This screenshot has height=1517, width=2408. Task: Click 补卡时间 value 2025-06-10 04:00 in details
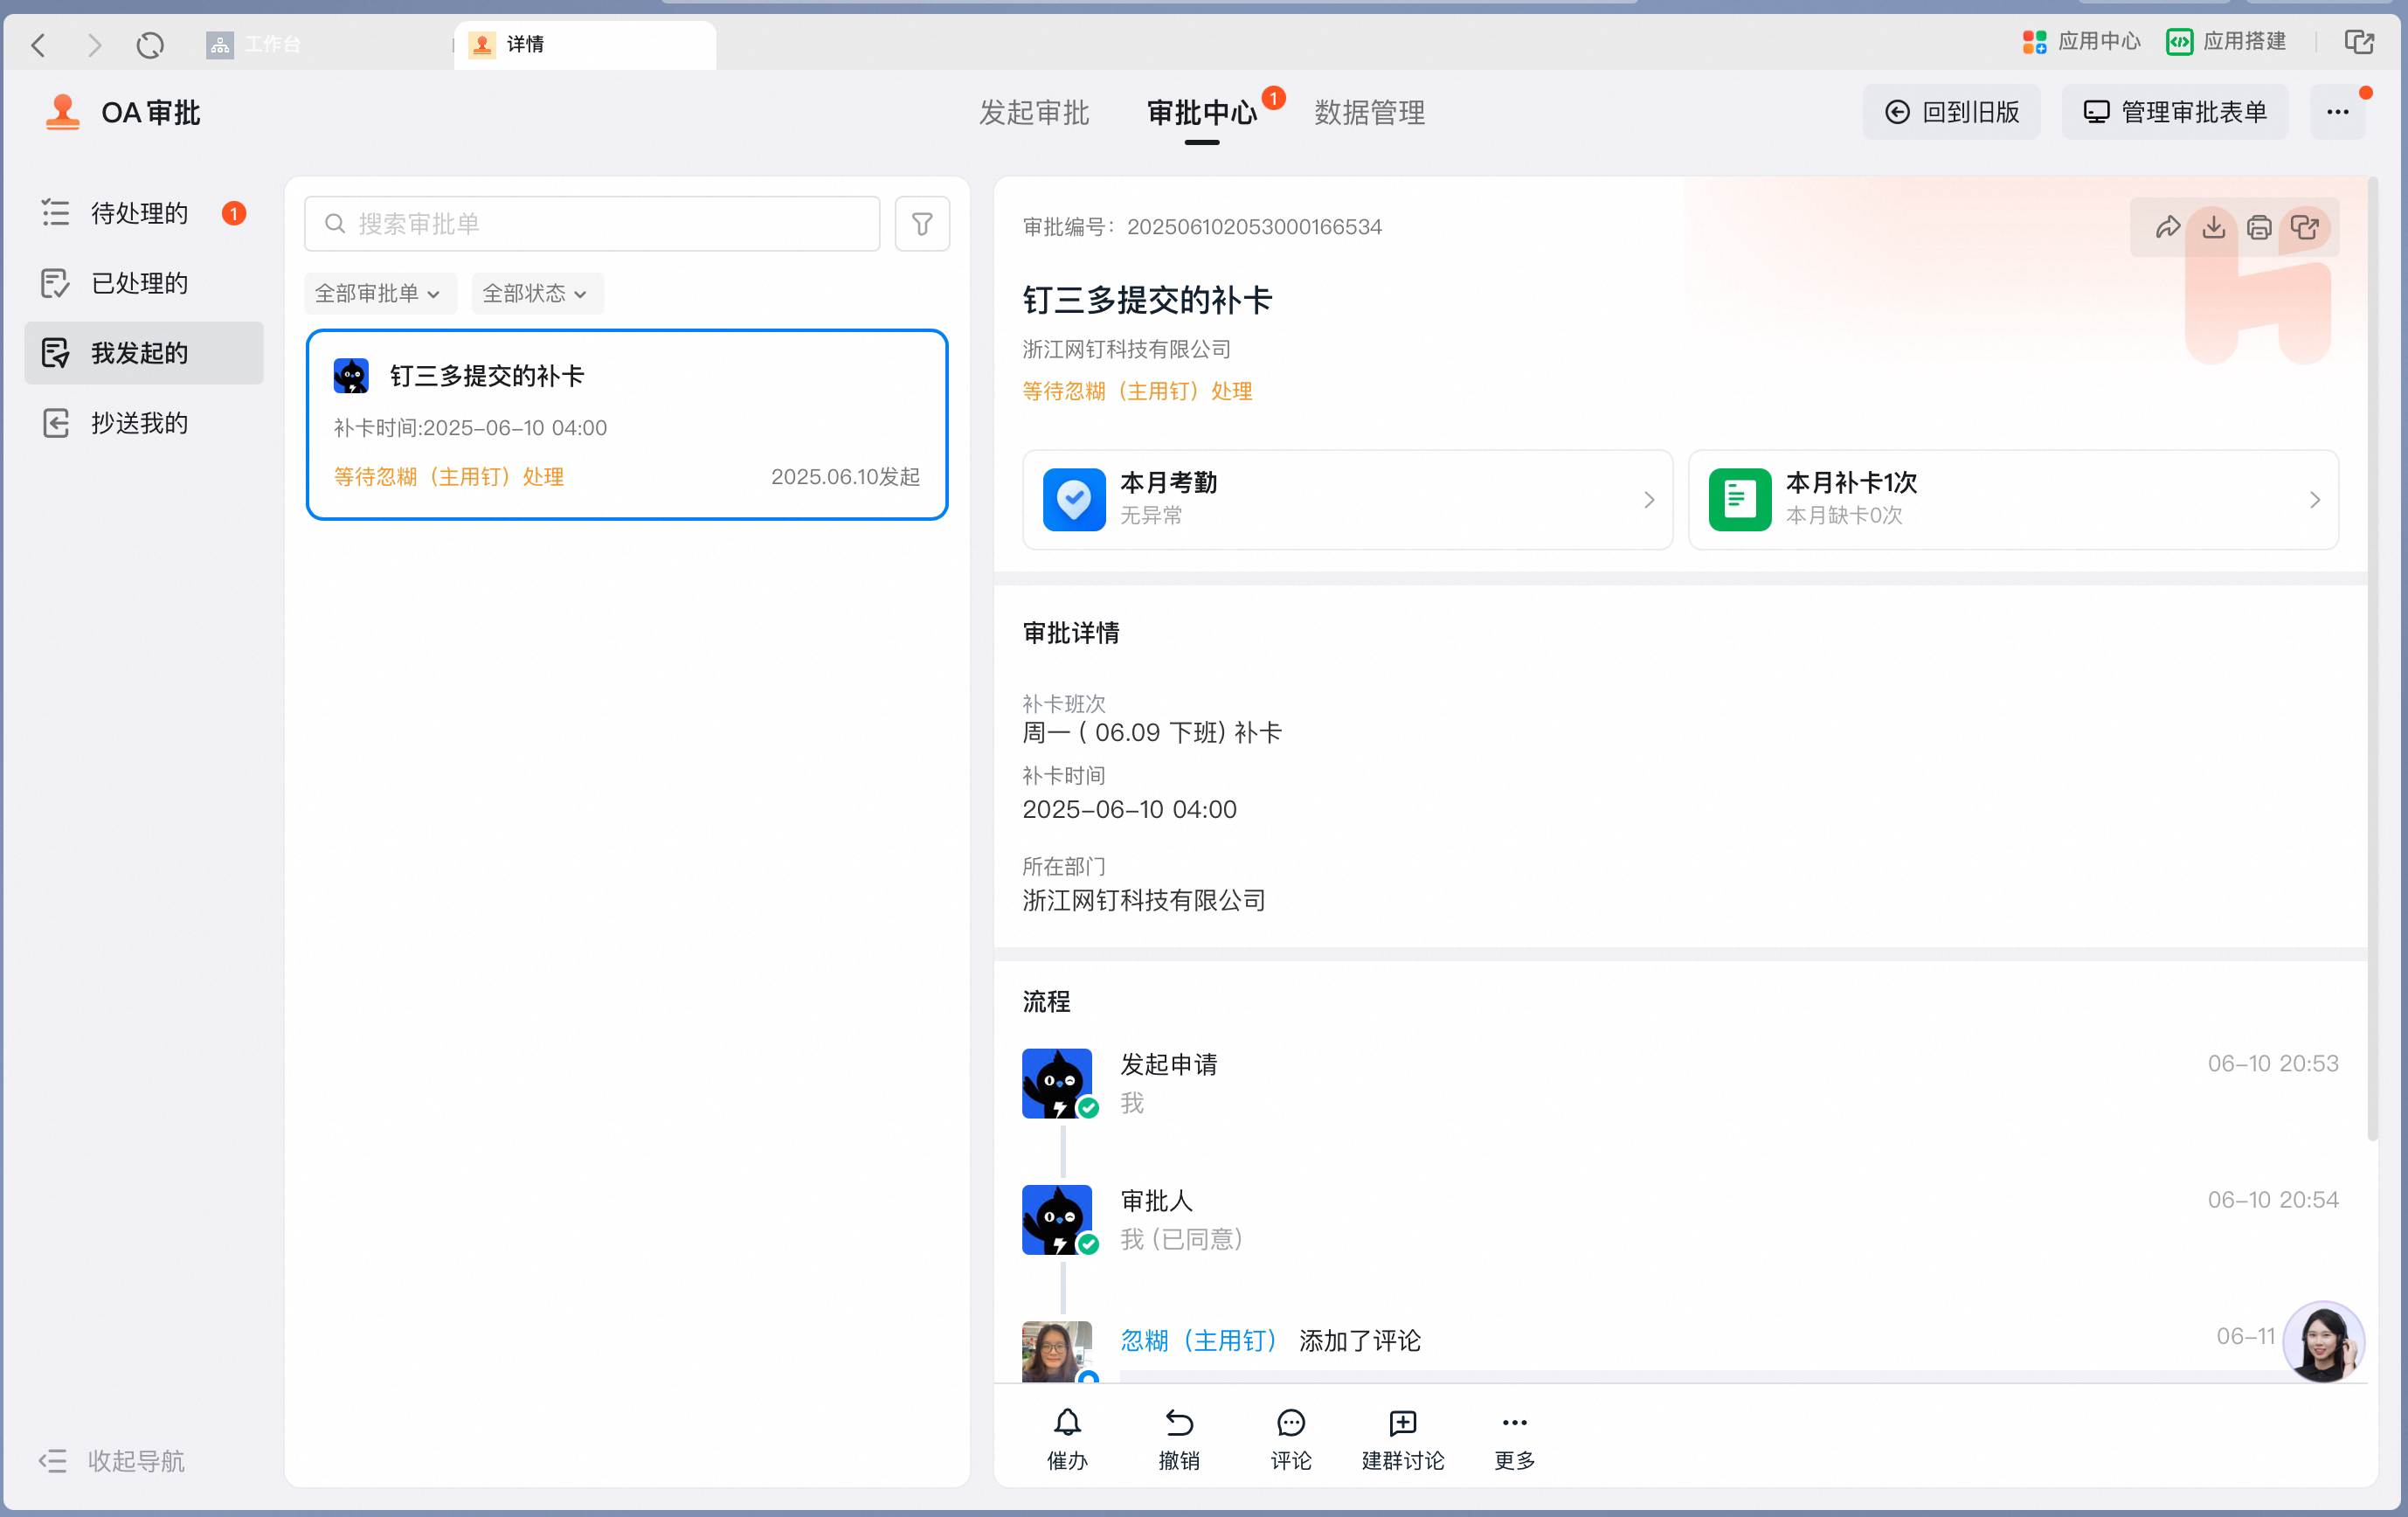point(1129,809)
